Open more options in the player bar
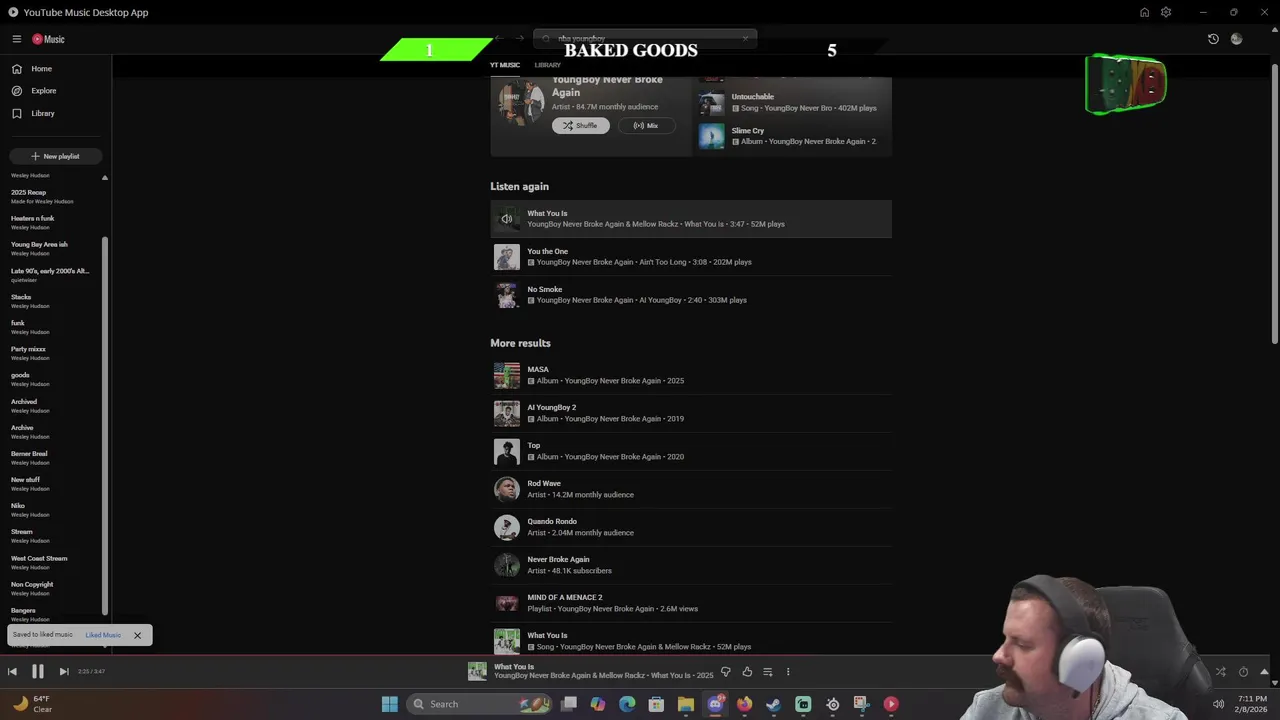 [788, 672]
